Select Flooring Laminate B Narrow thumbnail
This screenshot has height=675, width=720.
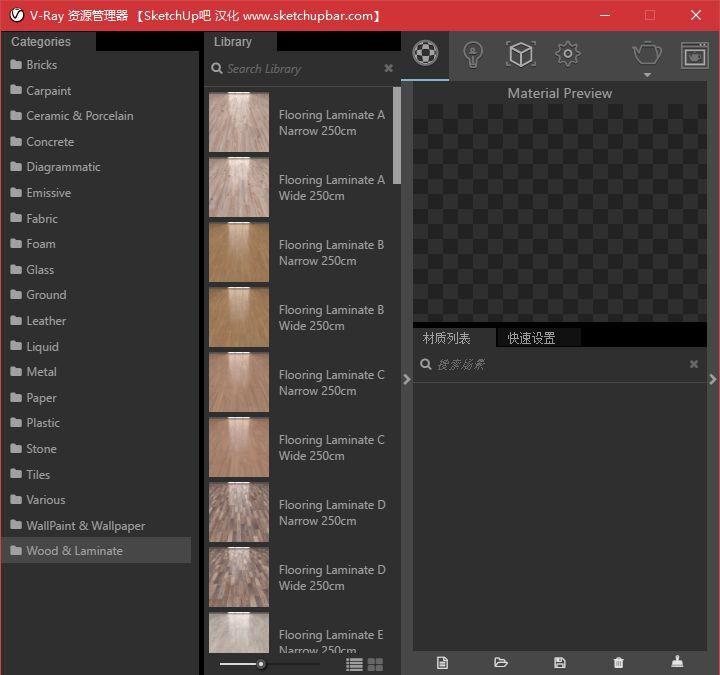[x=239, y=252]
